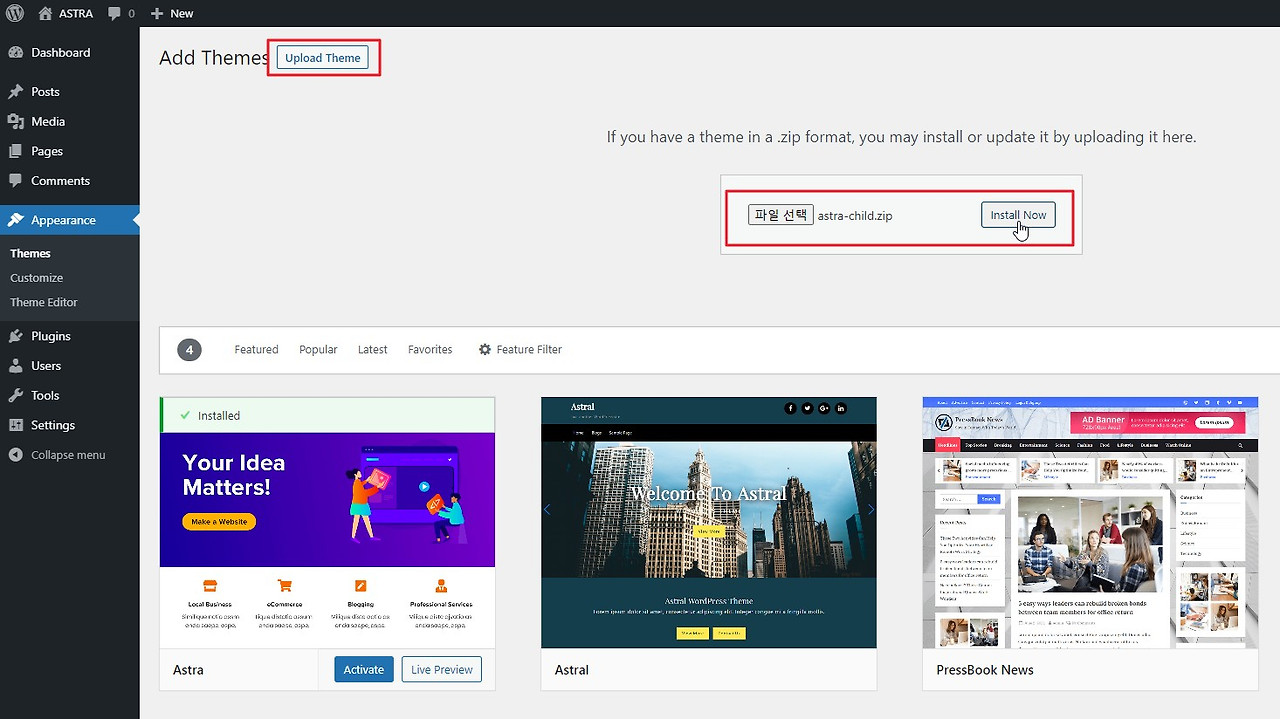Image resolution: width=1280 pixels, height=719 pixels.
Task: Open the comments bubble icon in admin bar
Action: (x=114, y=13)
